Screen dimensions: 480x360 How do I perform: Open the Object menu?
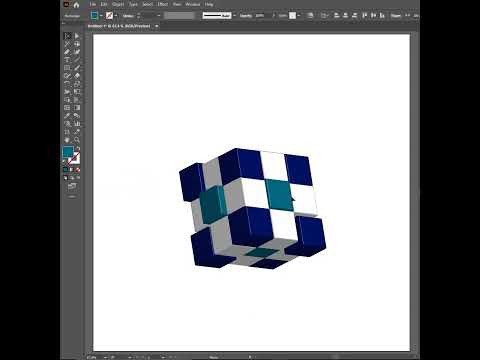(118, 4)
